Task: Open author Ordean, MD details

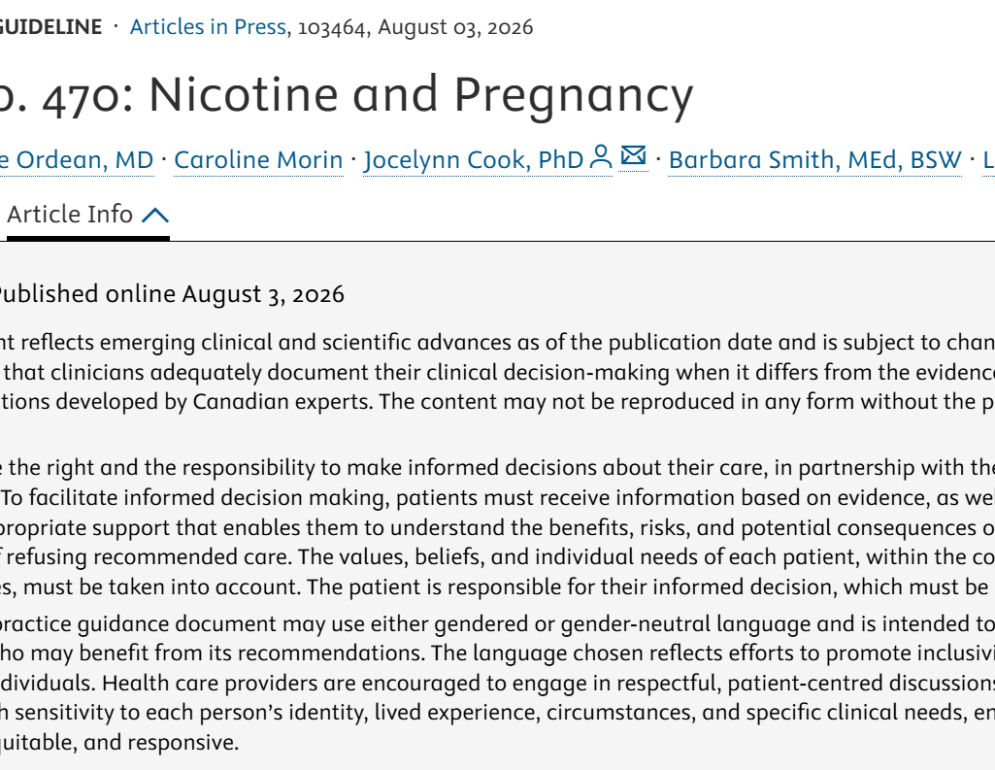Action: [77, 160]
